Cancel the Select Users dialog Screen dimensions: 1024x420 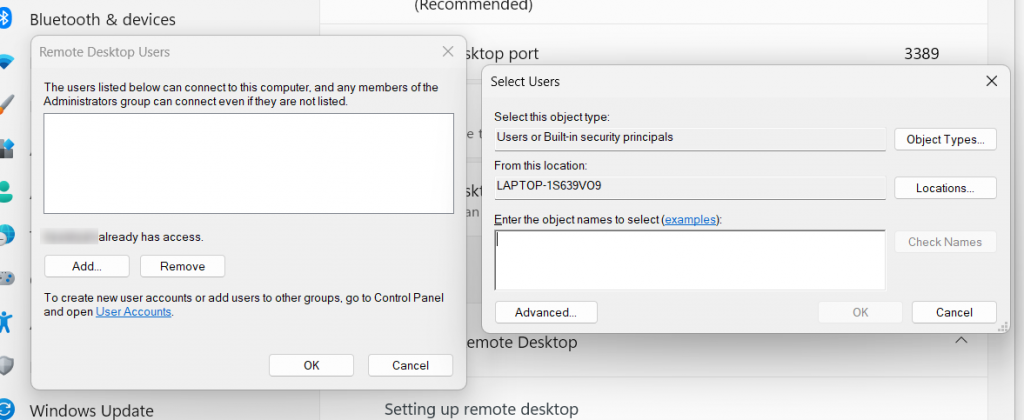point(954,313)
